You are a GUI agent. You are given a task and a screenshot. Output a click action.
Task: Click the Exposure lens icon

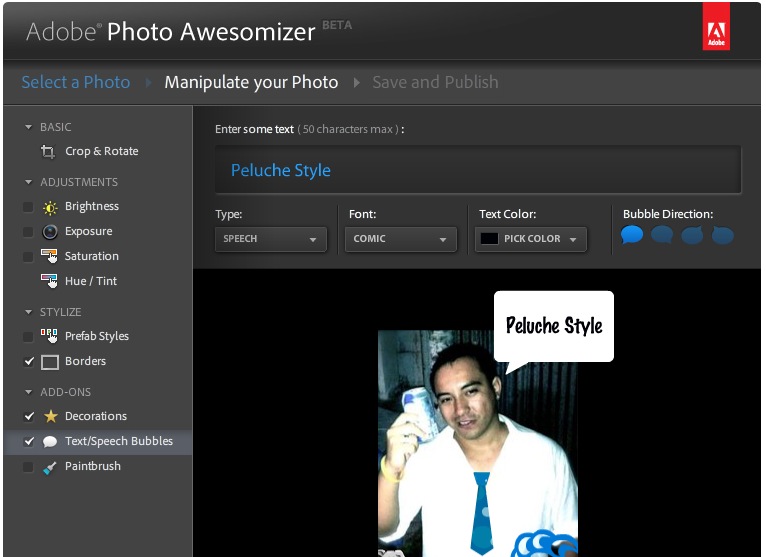(50, 232)
